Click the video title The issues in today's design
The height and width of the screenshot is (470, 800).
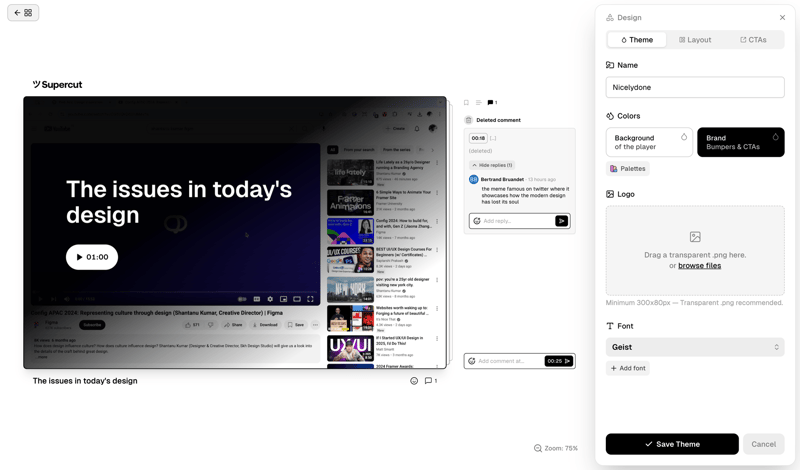tap(85, 381)
